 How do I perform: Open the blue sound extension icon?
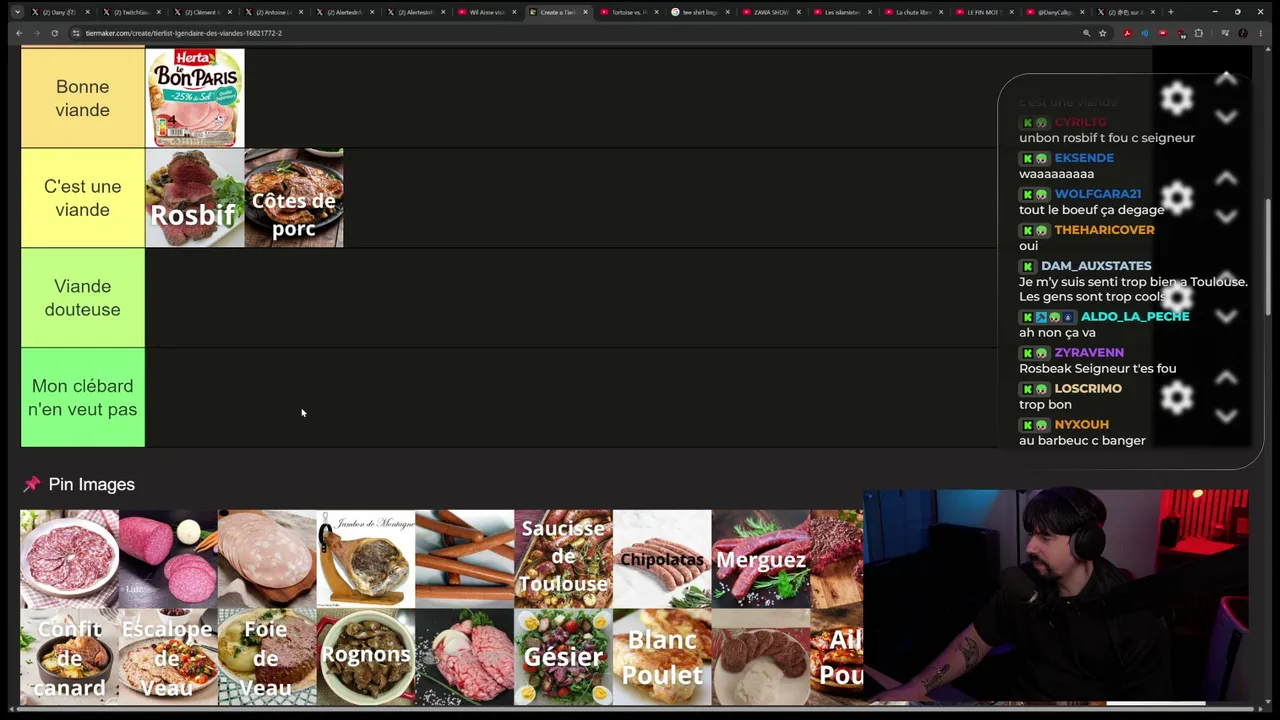click(x=1145, y=33)
